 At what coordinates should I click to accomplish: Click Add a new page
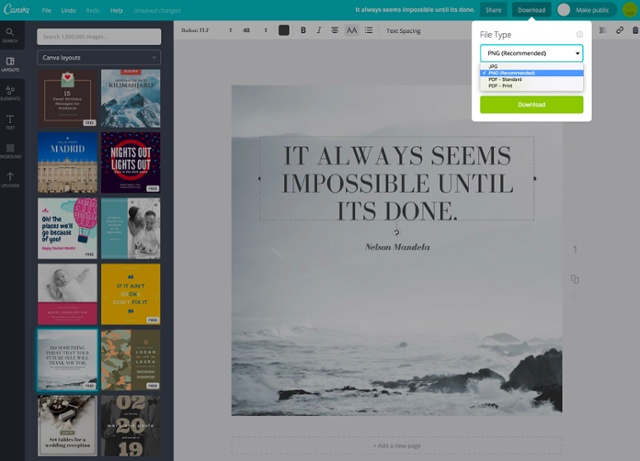(x=397, y=445)
